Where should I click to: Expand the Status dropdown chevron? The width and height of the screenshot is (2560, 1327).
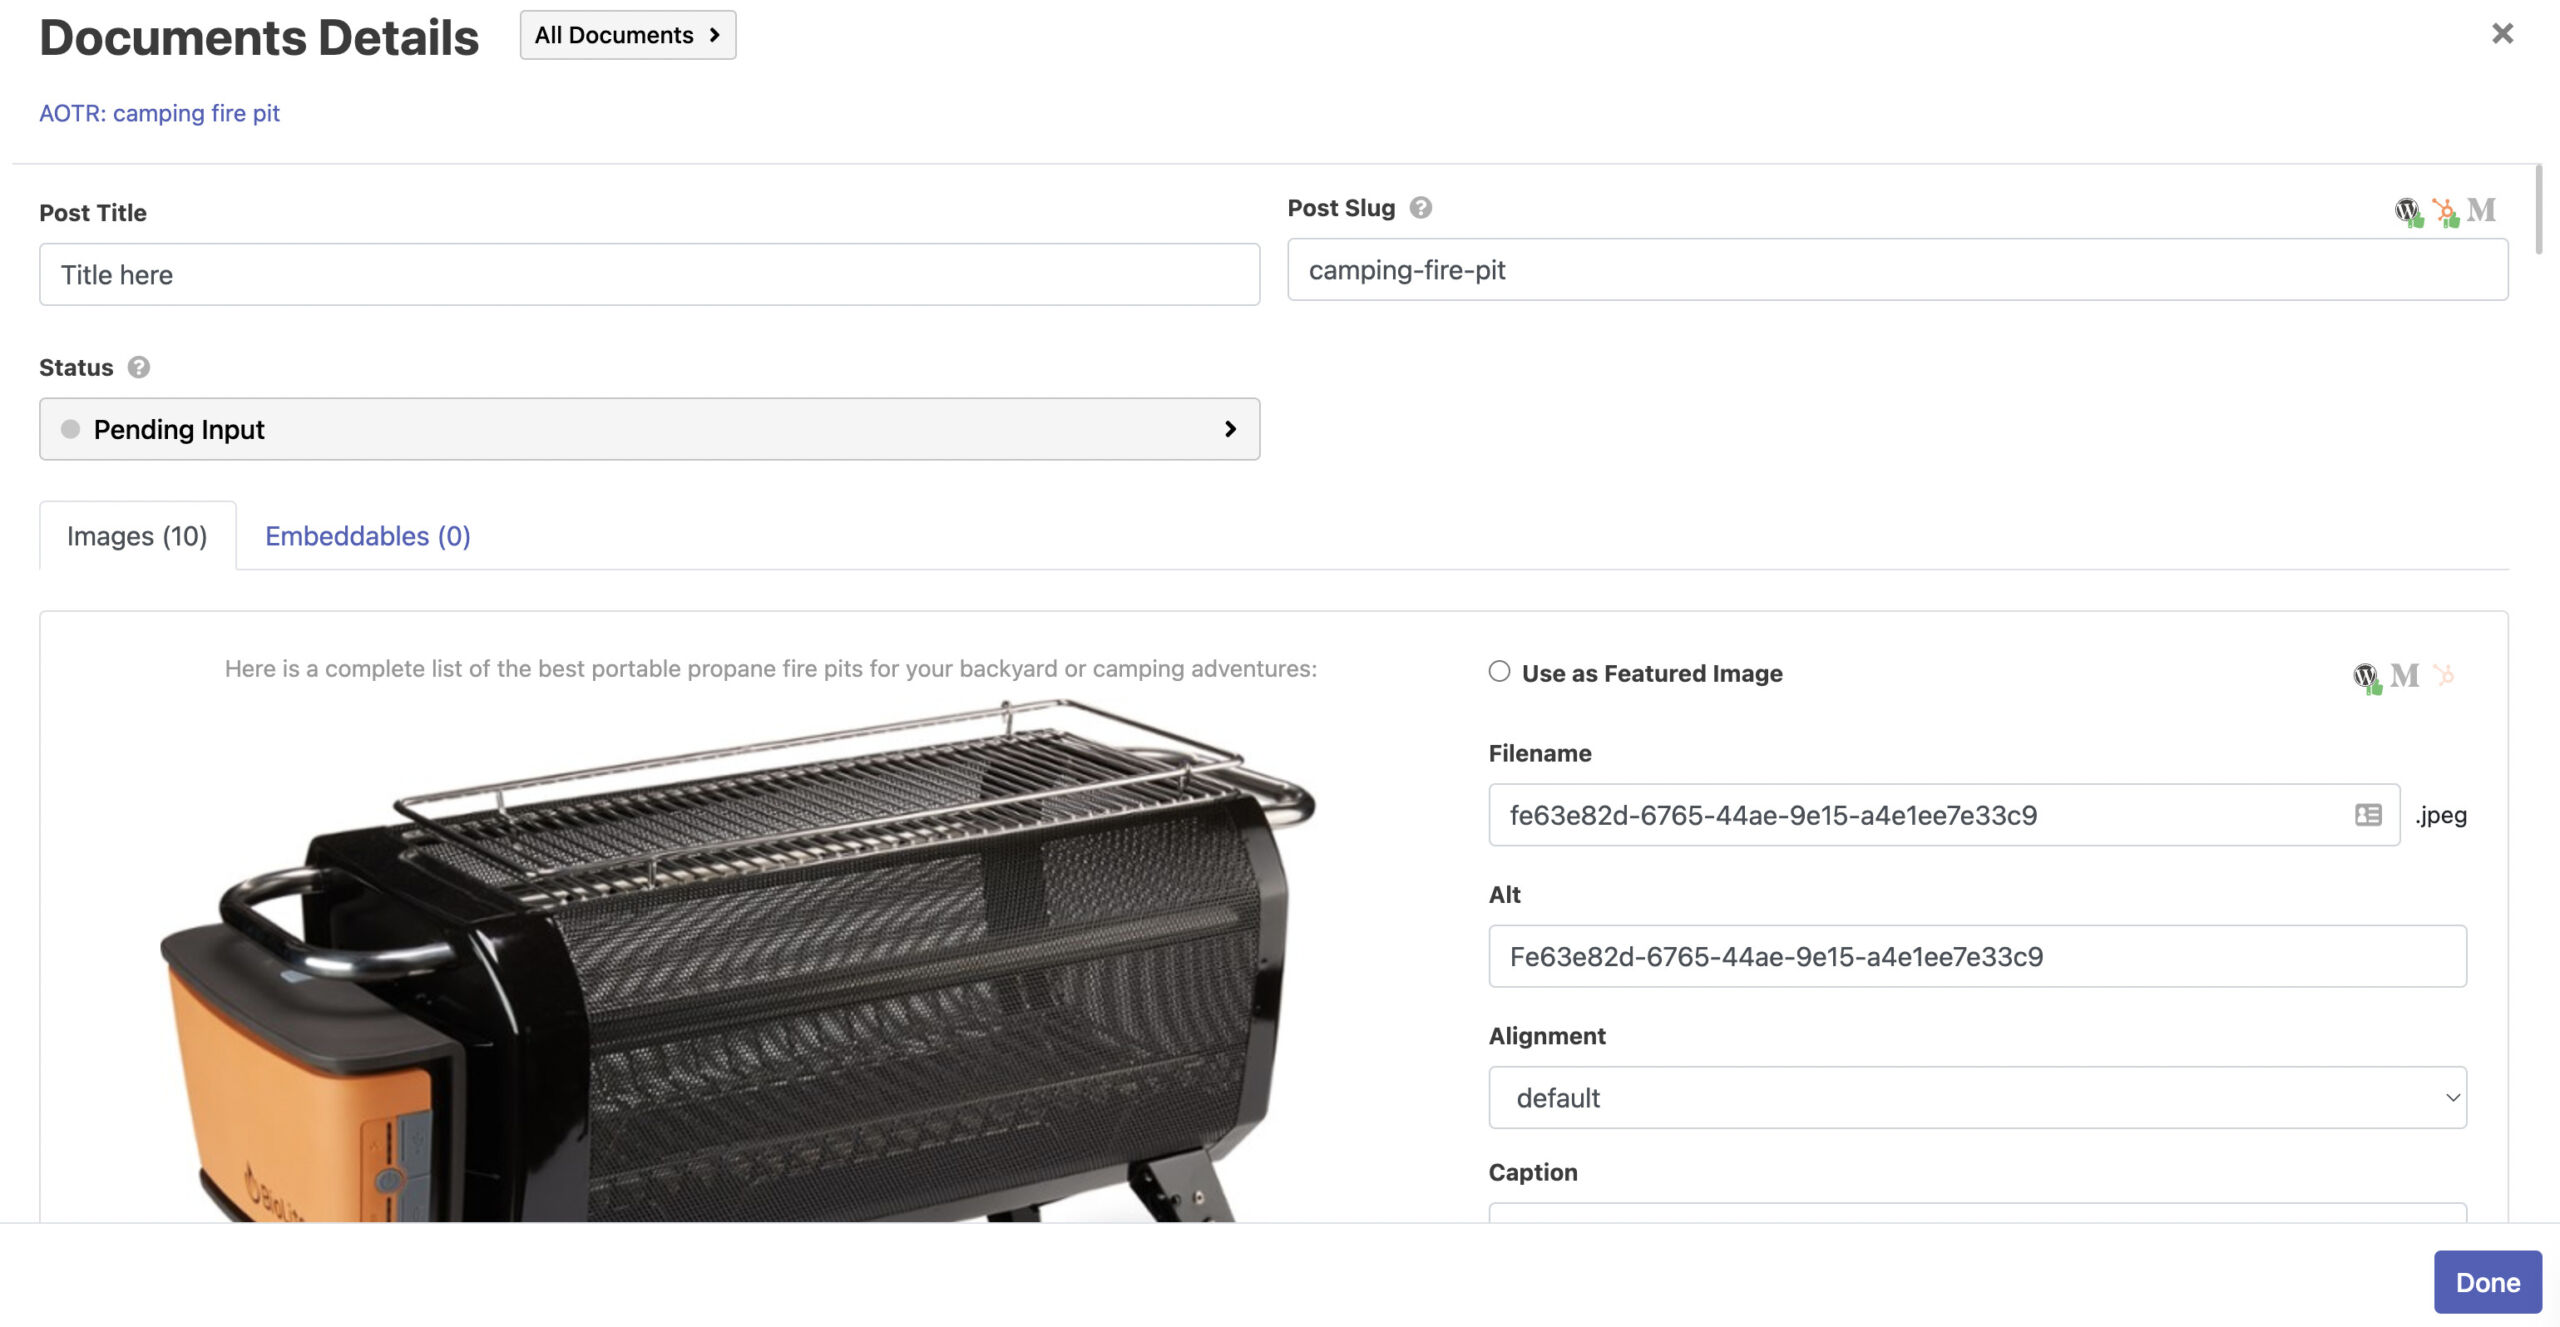point(1230,428)
